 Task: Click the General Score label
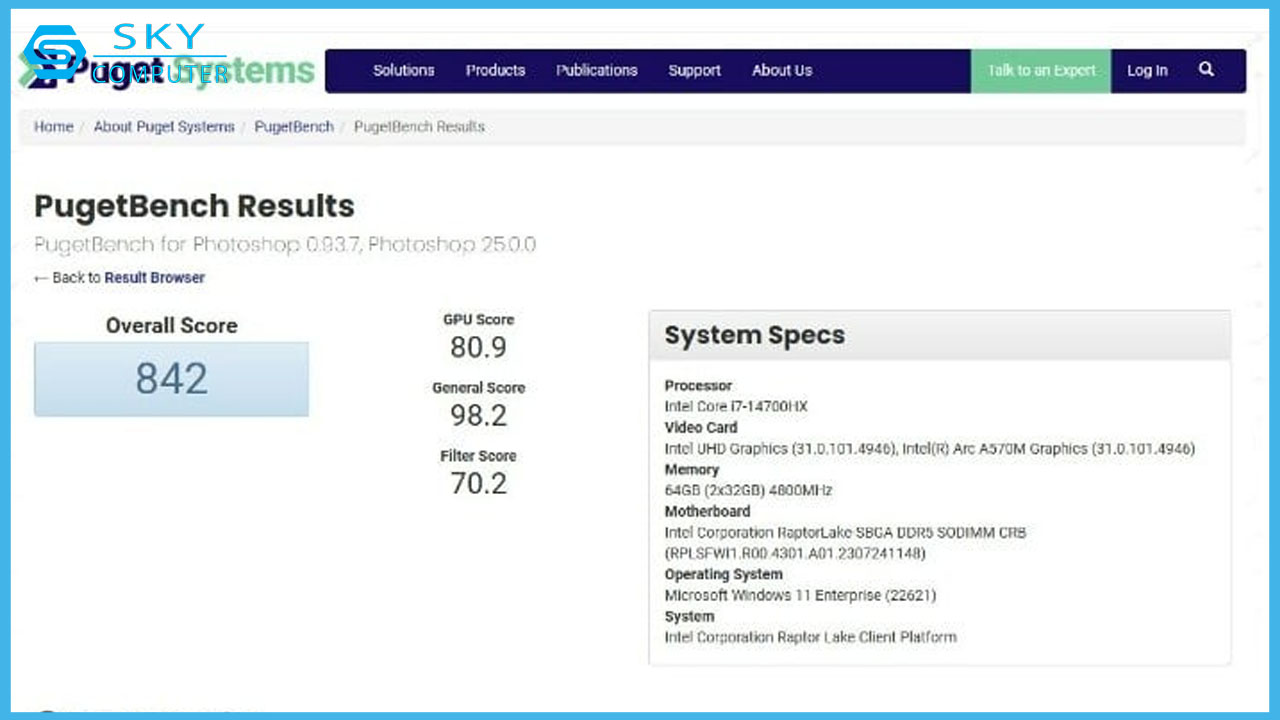click(x=478, y=388)
